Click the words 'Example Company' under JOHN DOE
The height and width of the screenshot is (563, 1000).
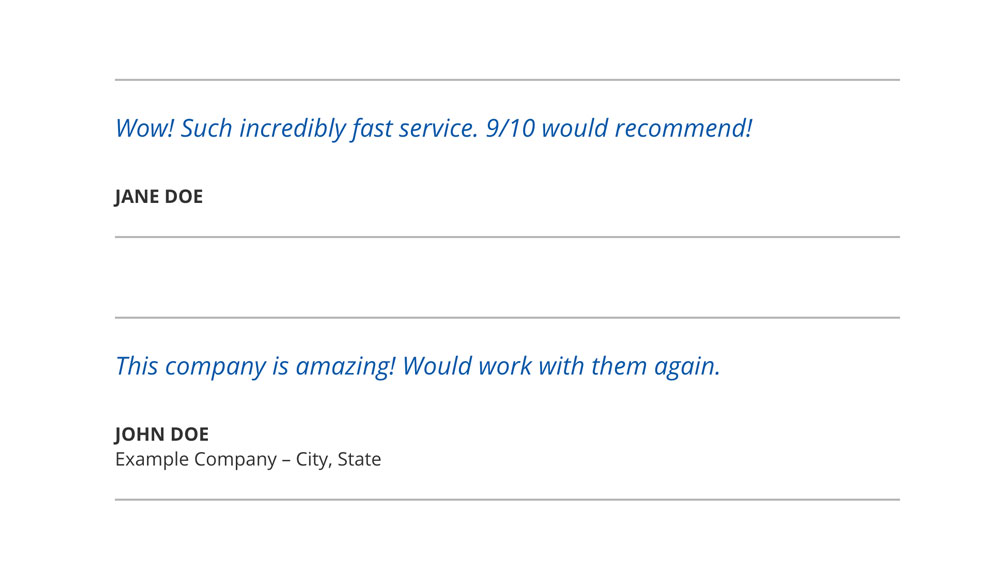[x=196, y=460]
